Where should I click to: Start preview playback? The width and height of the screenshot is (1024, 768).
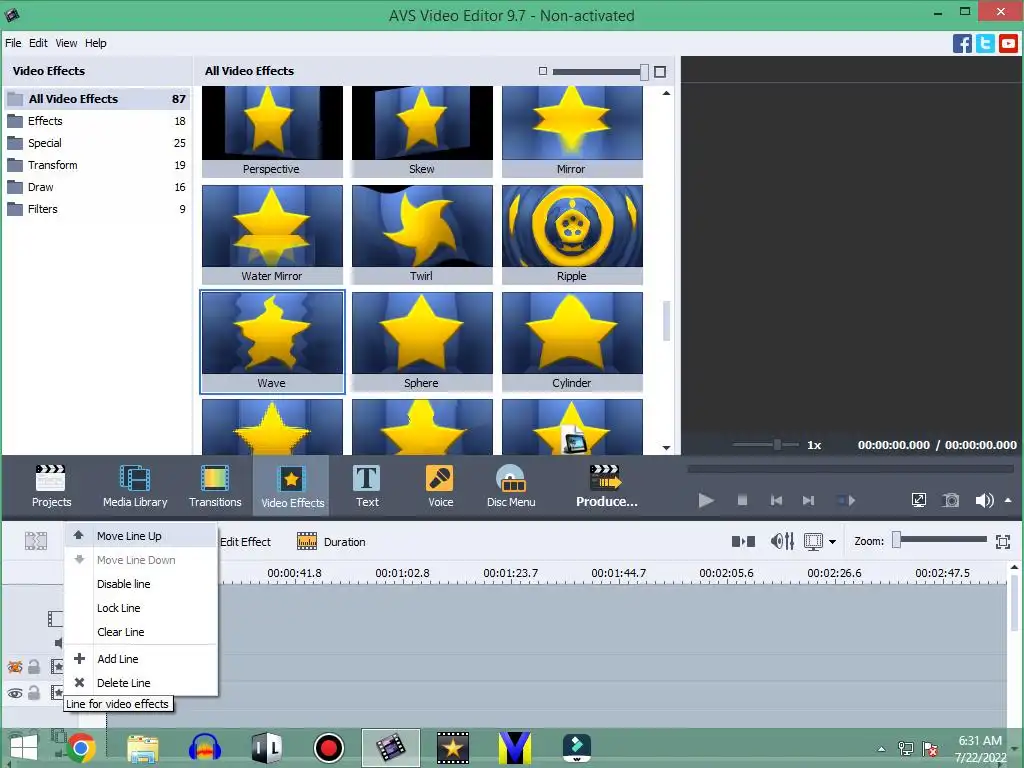(706, 500)
